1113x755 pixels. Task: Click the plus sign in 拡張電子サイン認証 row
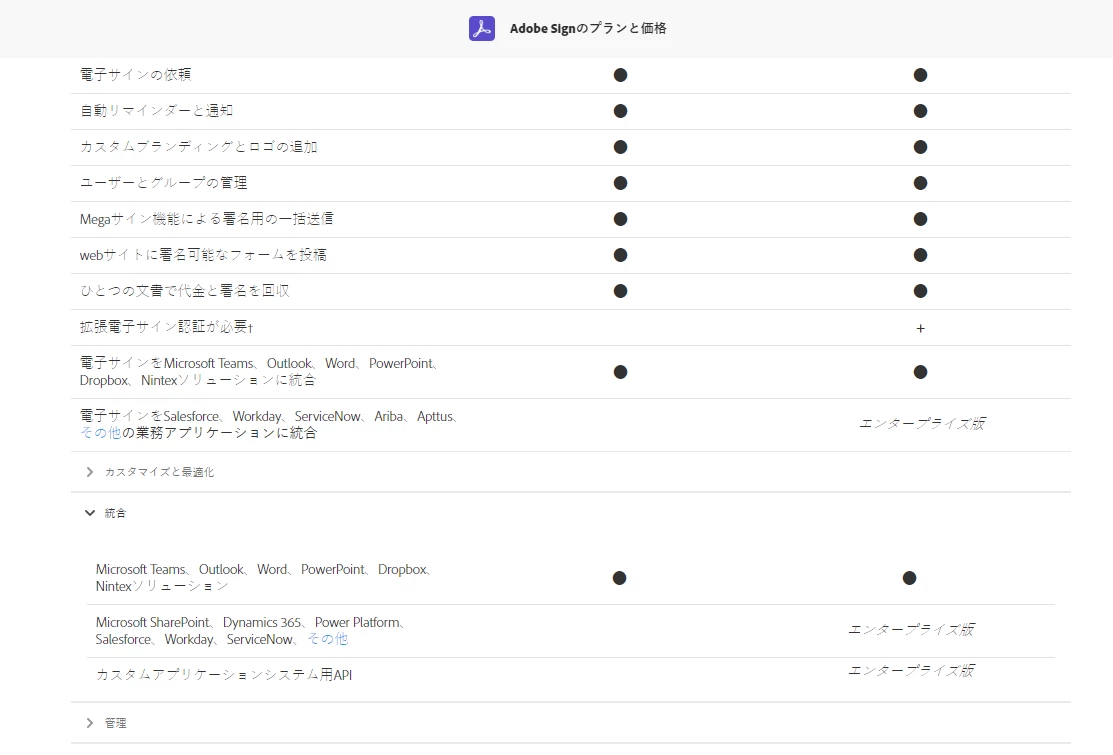tap(921, 329)
